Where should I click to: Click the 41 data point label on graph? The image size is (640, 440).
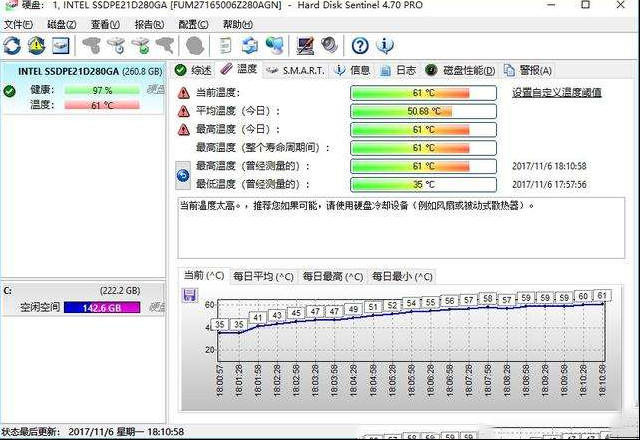coord(258,318)
